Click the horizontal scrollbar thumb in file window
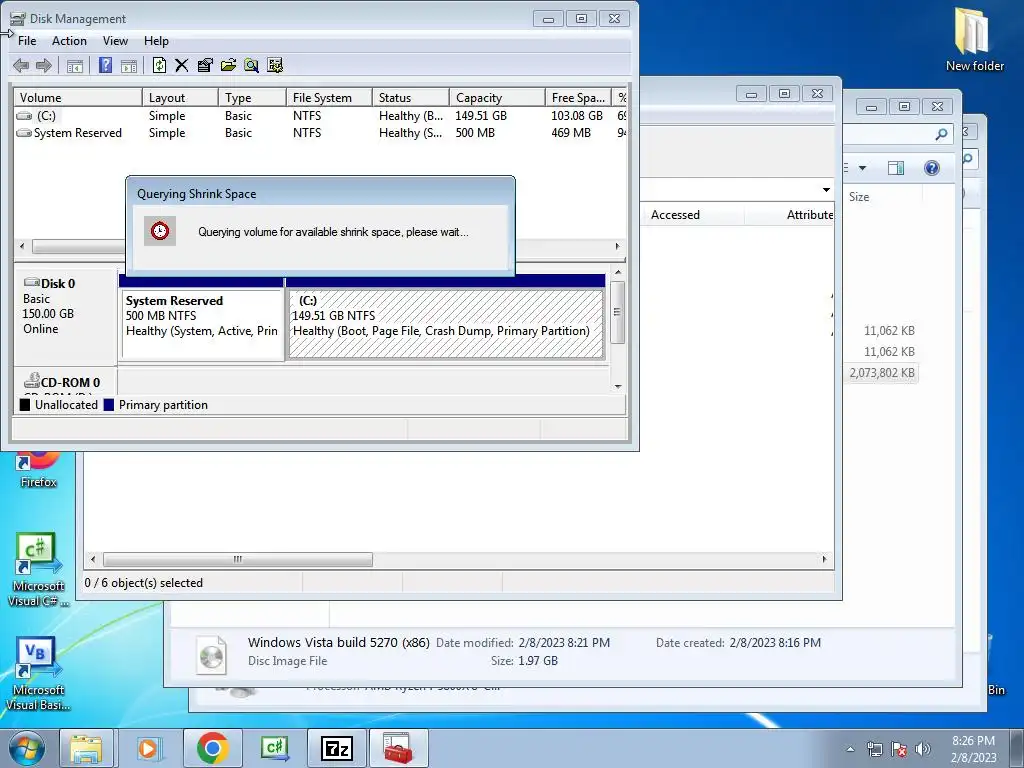The width and height of the screenshot is (1024, 768). [238, 560]
